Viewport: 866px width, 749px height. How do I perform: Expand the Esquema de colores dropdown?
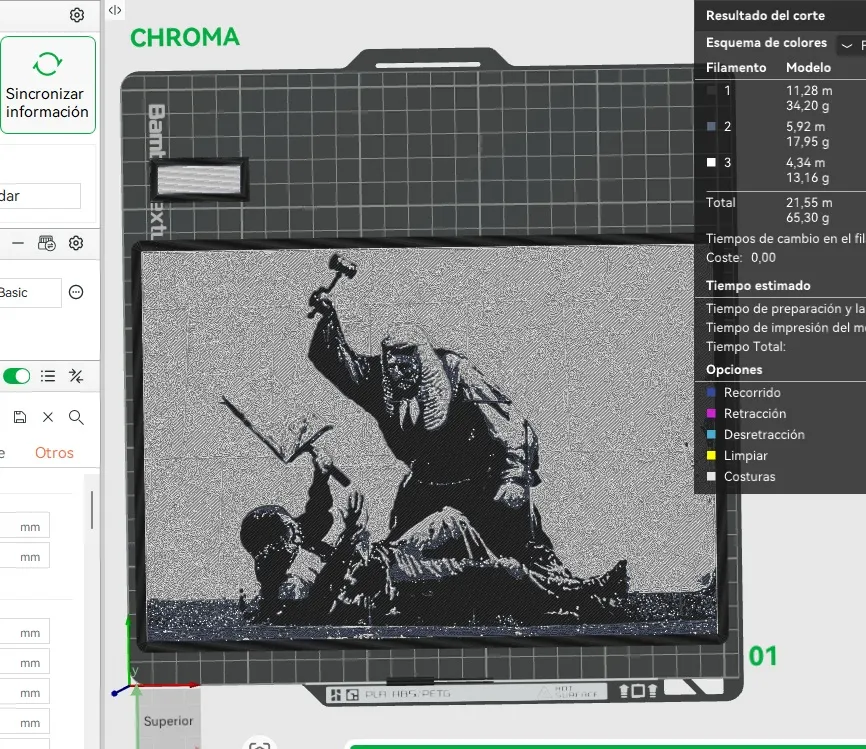point(846,45)
